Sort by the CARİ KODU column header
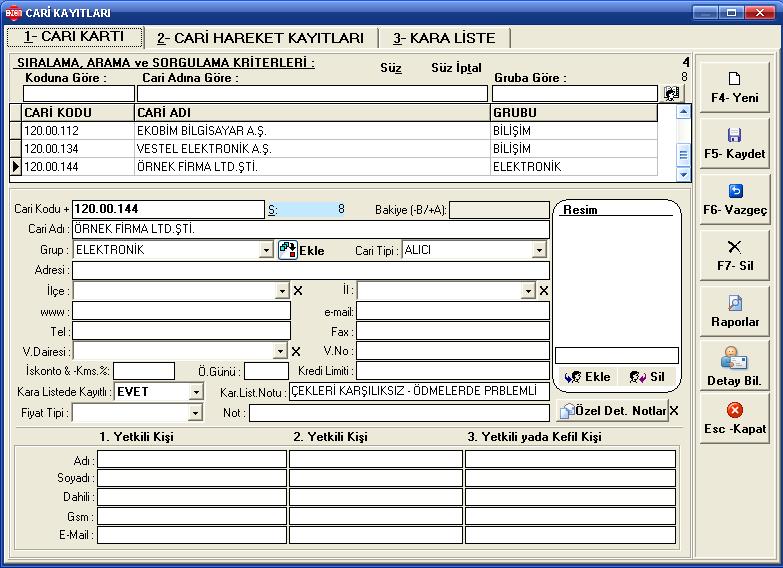This screenshot has height=568, width=783. 78,112
